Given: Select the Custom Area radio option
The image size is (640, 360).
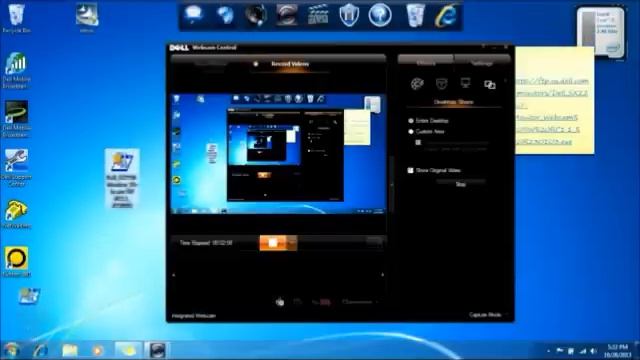Looking at the screenshot, I should coord(411,132).
